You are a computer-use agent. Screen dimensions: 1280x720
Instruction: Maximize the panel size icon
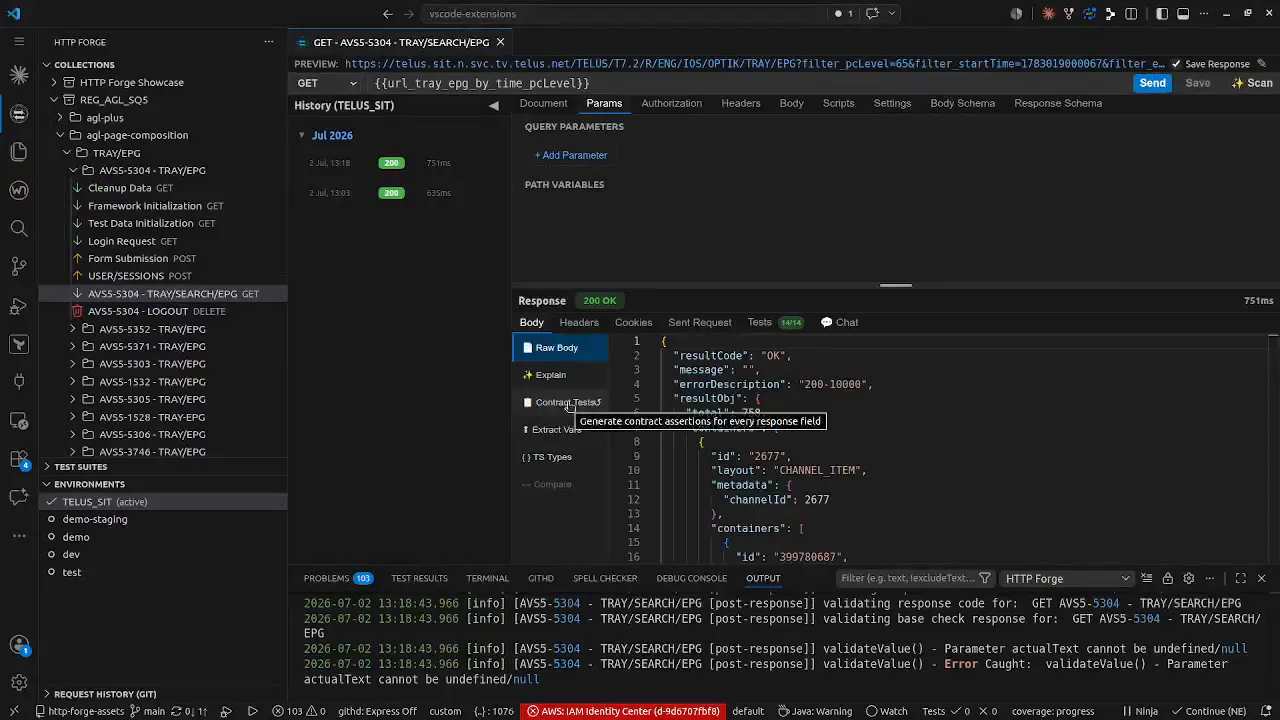[x=1240, y=578]
